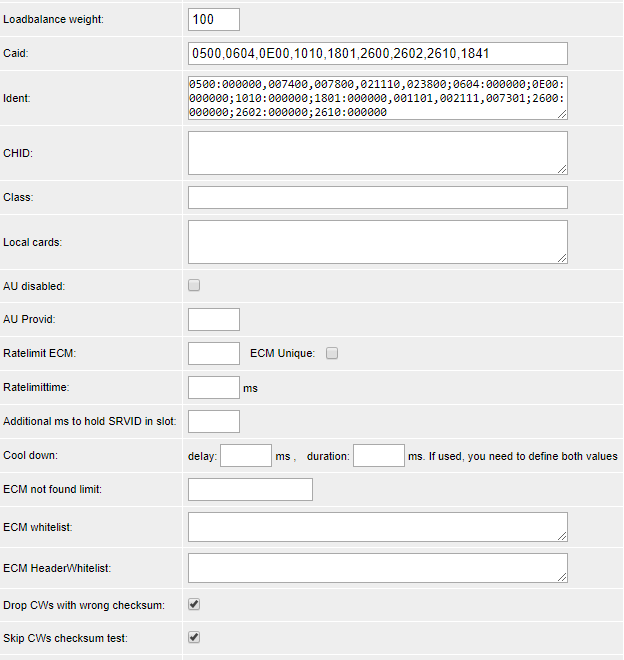Click the CHID textarea resize grip
This screenshot has width=624, height=660.
click(x=562, y=169)
